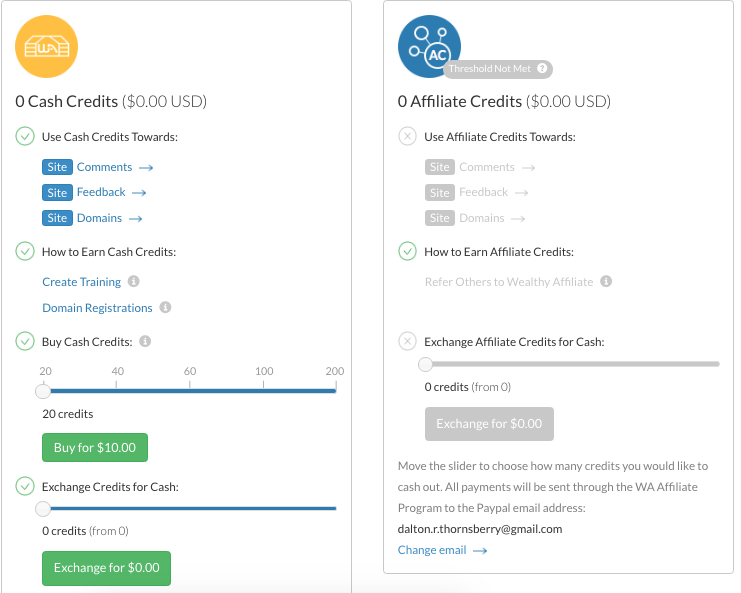This screenshot has height=593, width=741.
Task: Toggle the Use Cash Credits Towards checkmark
Action: [x=25, y=137]
